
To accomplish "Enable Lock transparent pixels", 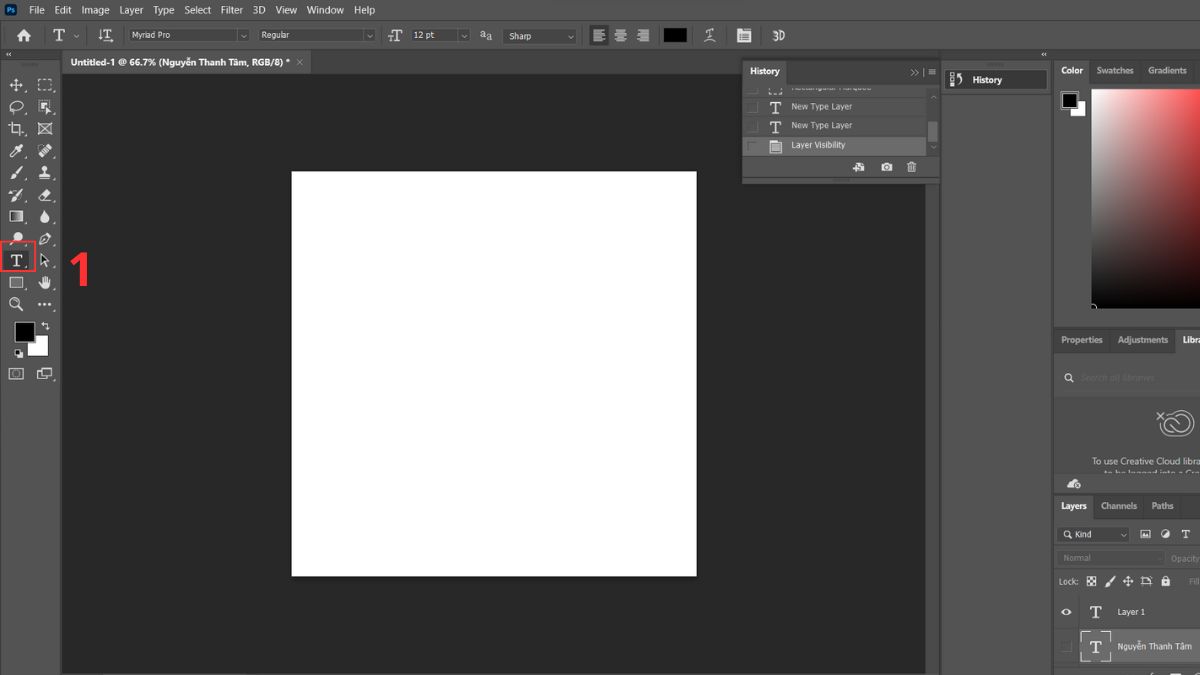I will tap(1091, 581).
